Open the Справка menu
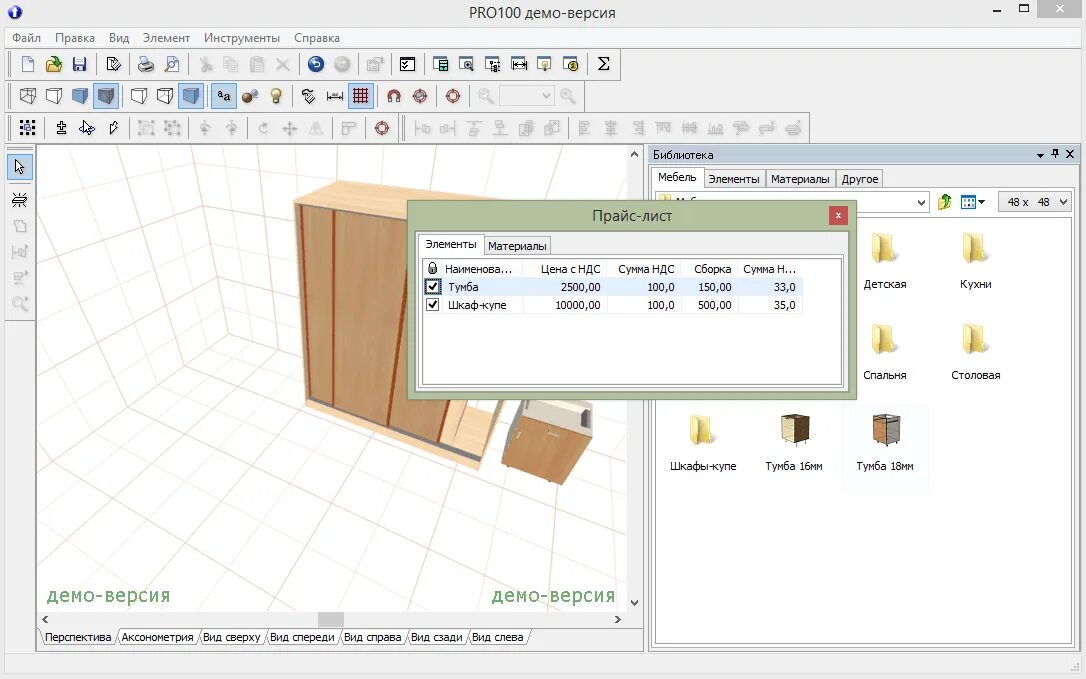This screenshot has width=1086, height=679. click(317, 38)
